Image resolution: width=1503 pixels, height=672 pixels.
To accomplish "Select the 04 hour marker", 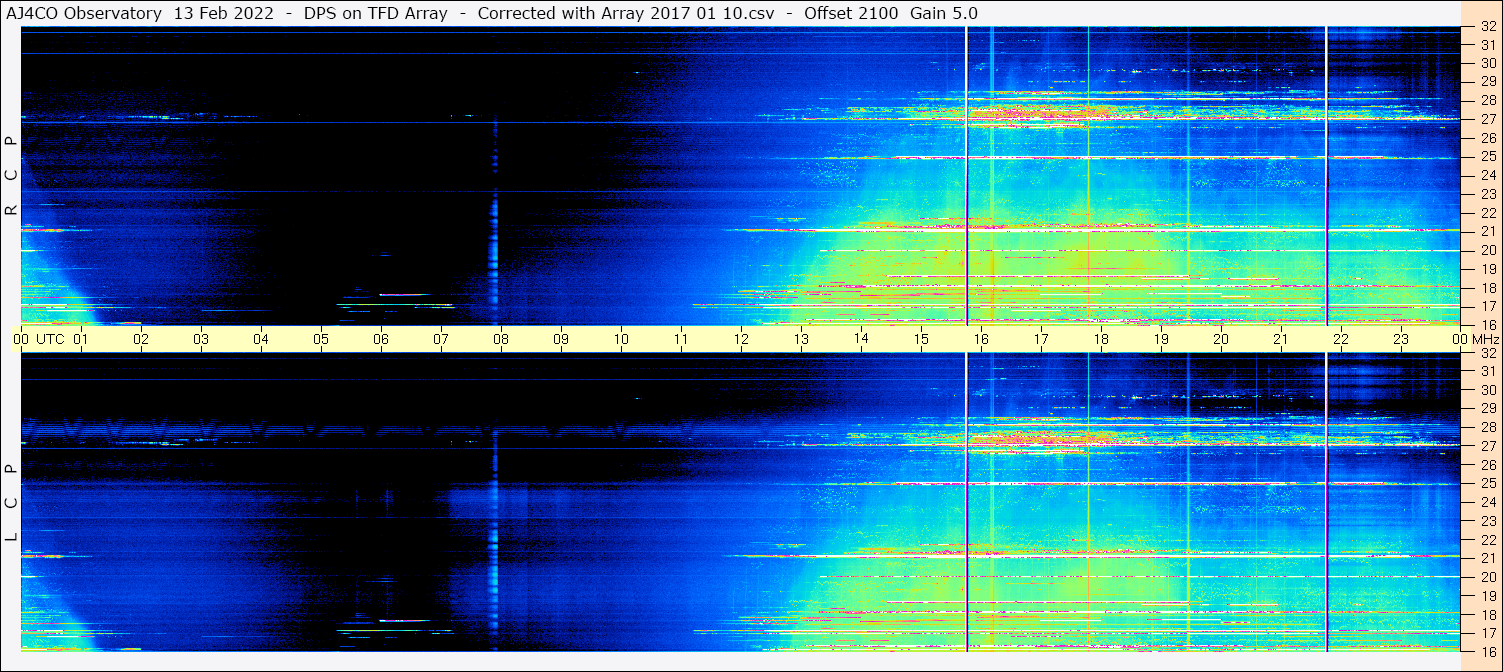I will [x=261, y=339].
